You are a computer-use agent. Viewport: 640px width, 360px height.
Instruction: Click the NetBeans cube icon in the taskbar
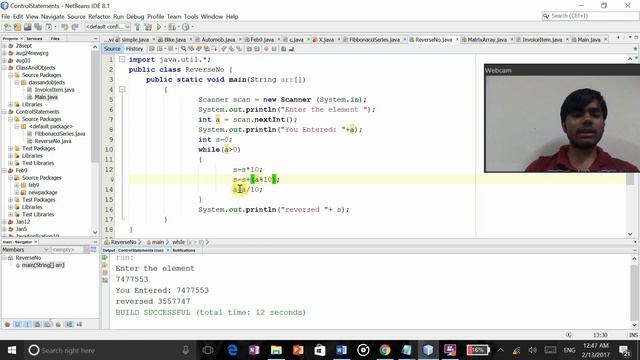coord(428,350)
